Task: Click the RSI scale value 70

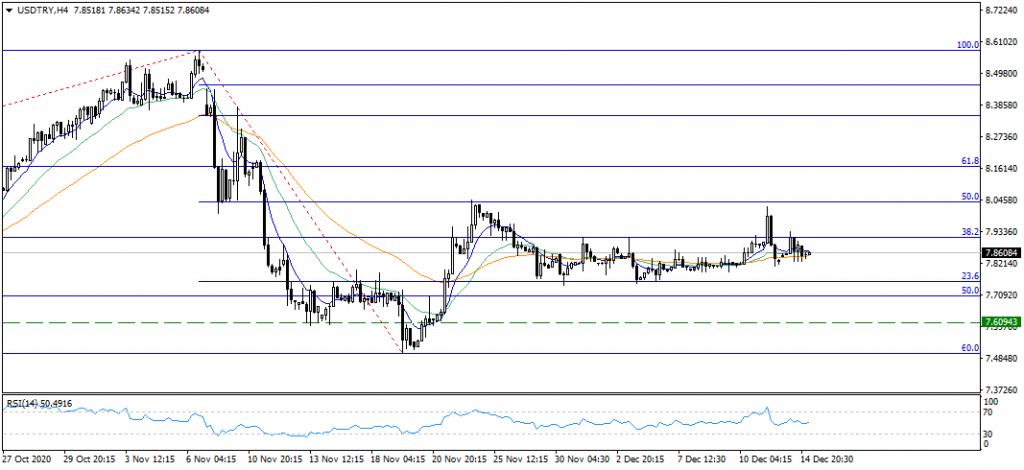Action: pos(989,410)
